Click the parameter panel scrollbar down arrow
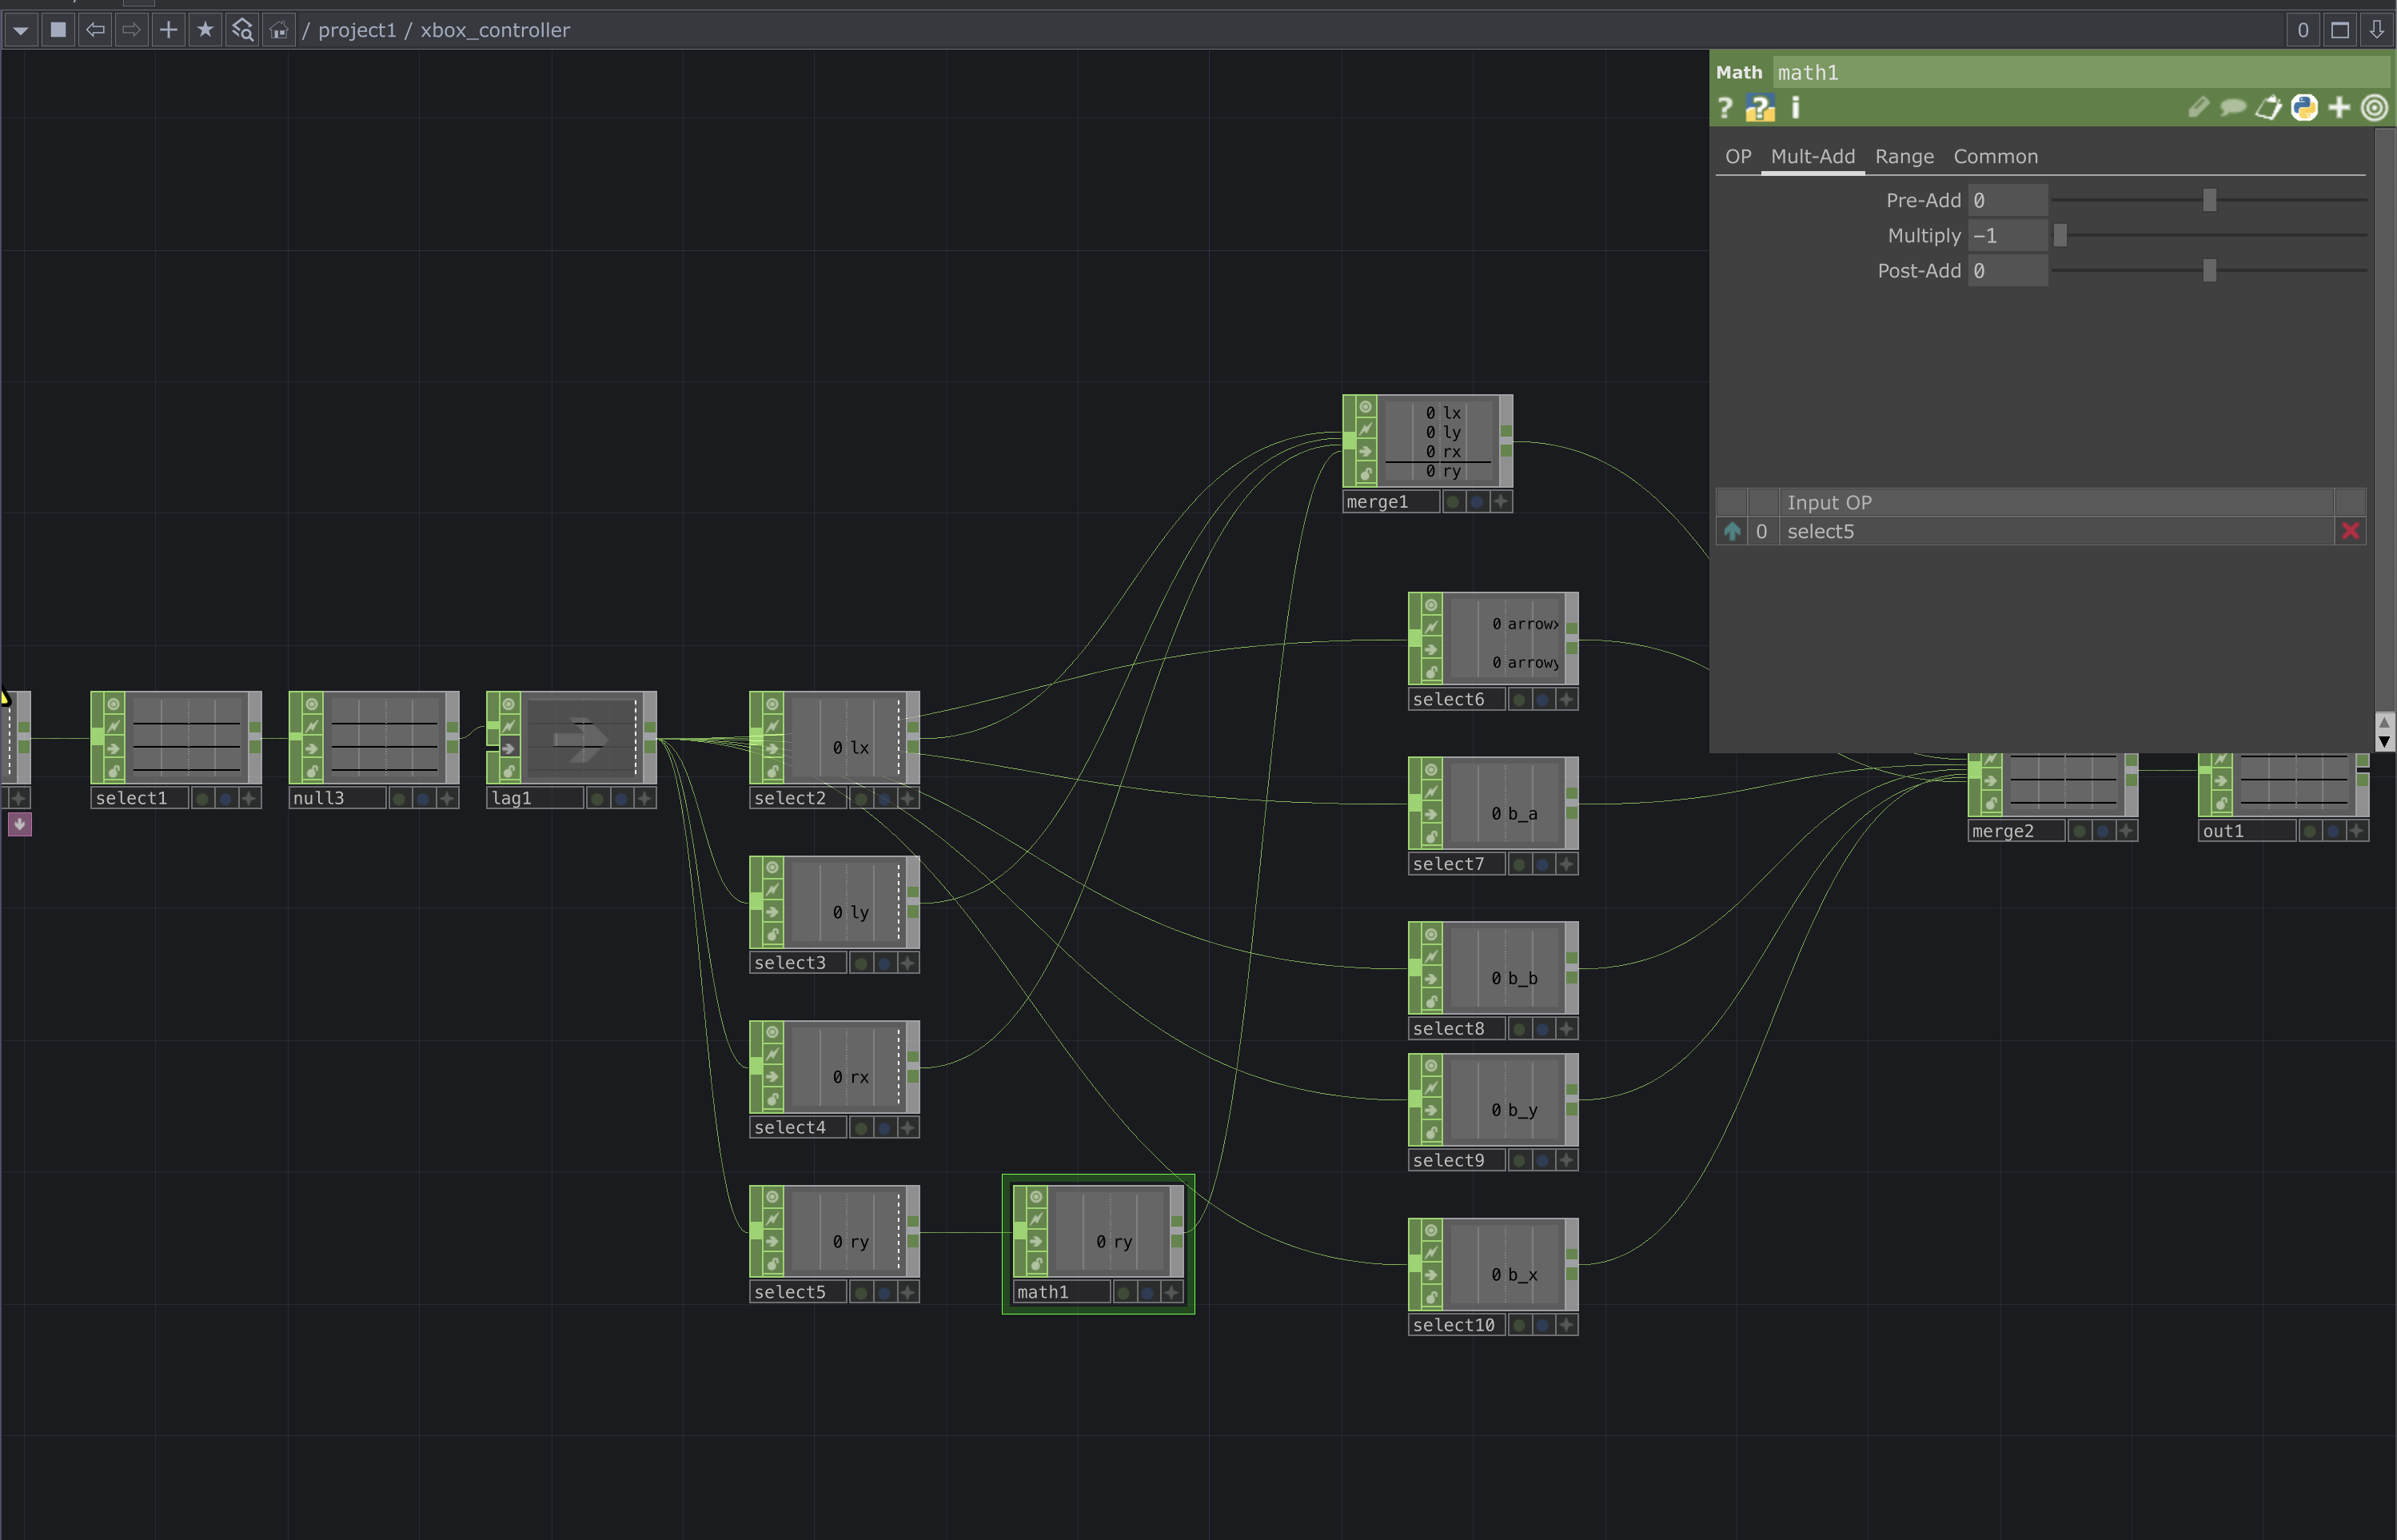2397x1540 pixels. 2385,741
